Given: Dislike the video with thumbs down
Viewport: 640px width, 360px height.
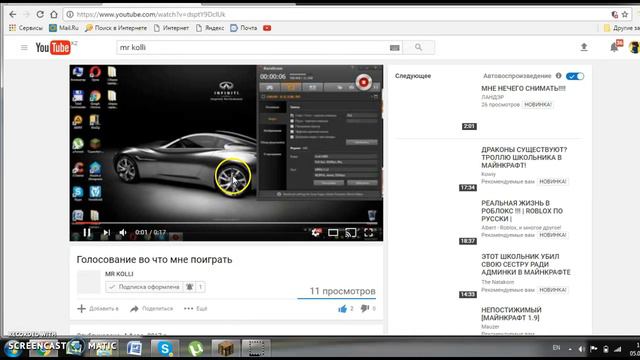Looking at the screenshot, I should (x=364, y=309).
